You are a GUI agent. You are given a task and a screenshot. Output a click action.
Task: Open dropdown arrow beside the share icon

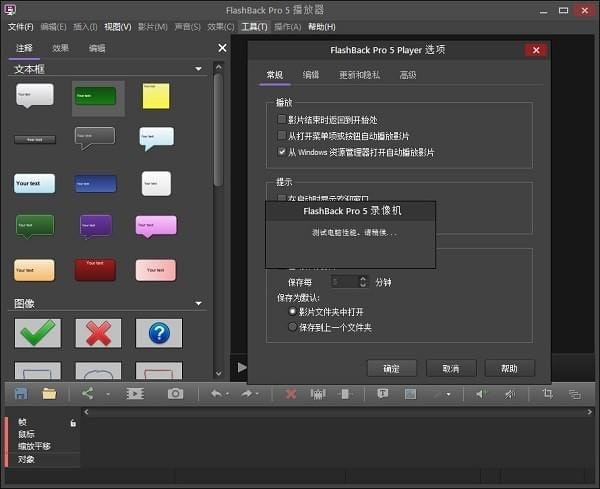(106, 394)
